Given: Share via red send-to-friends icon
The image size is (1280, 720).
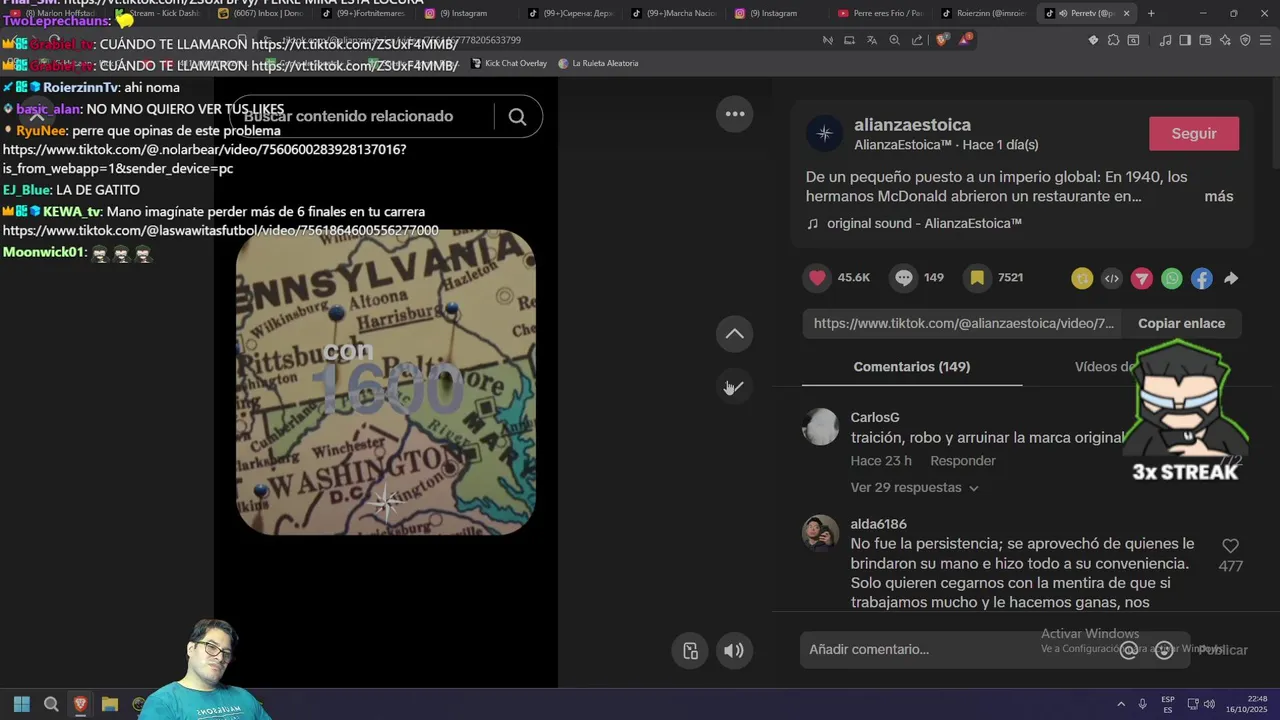Looking at the screenshot, I should click(1142, 279).
